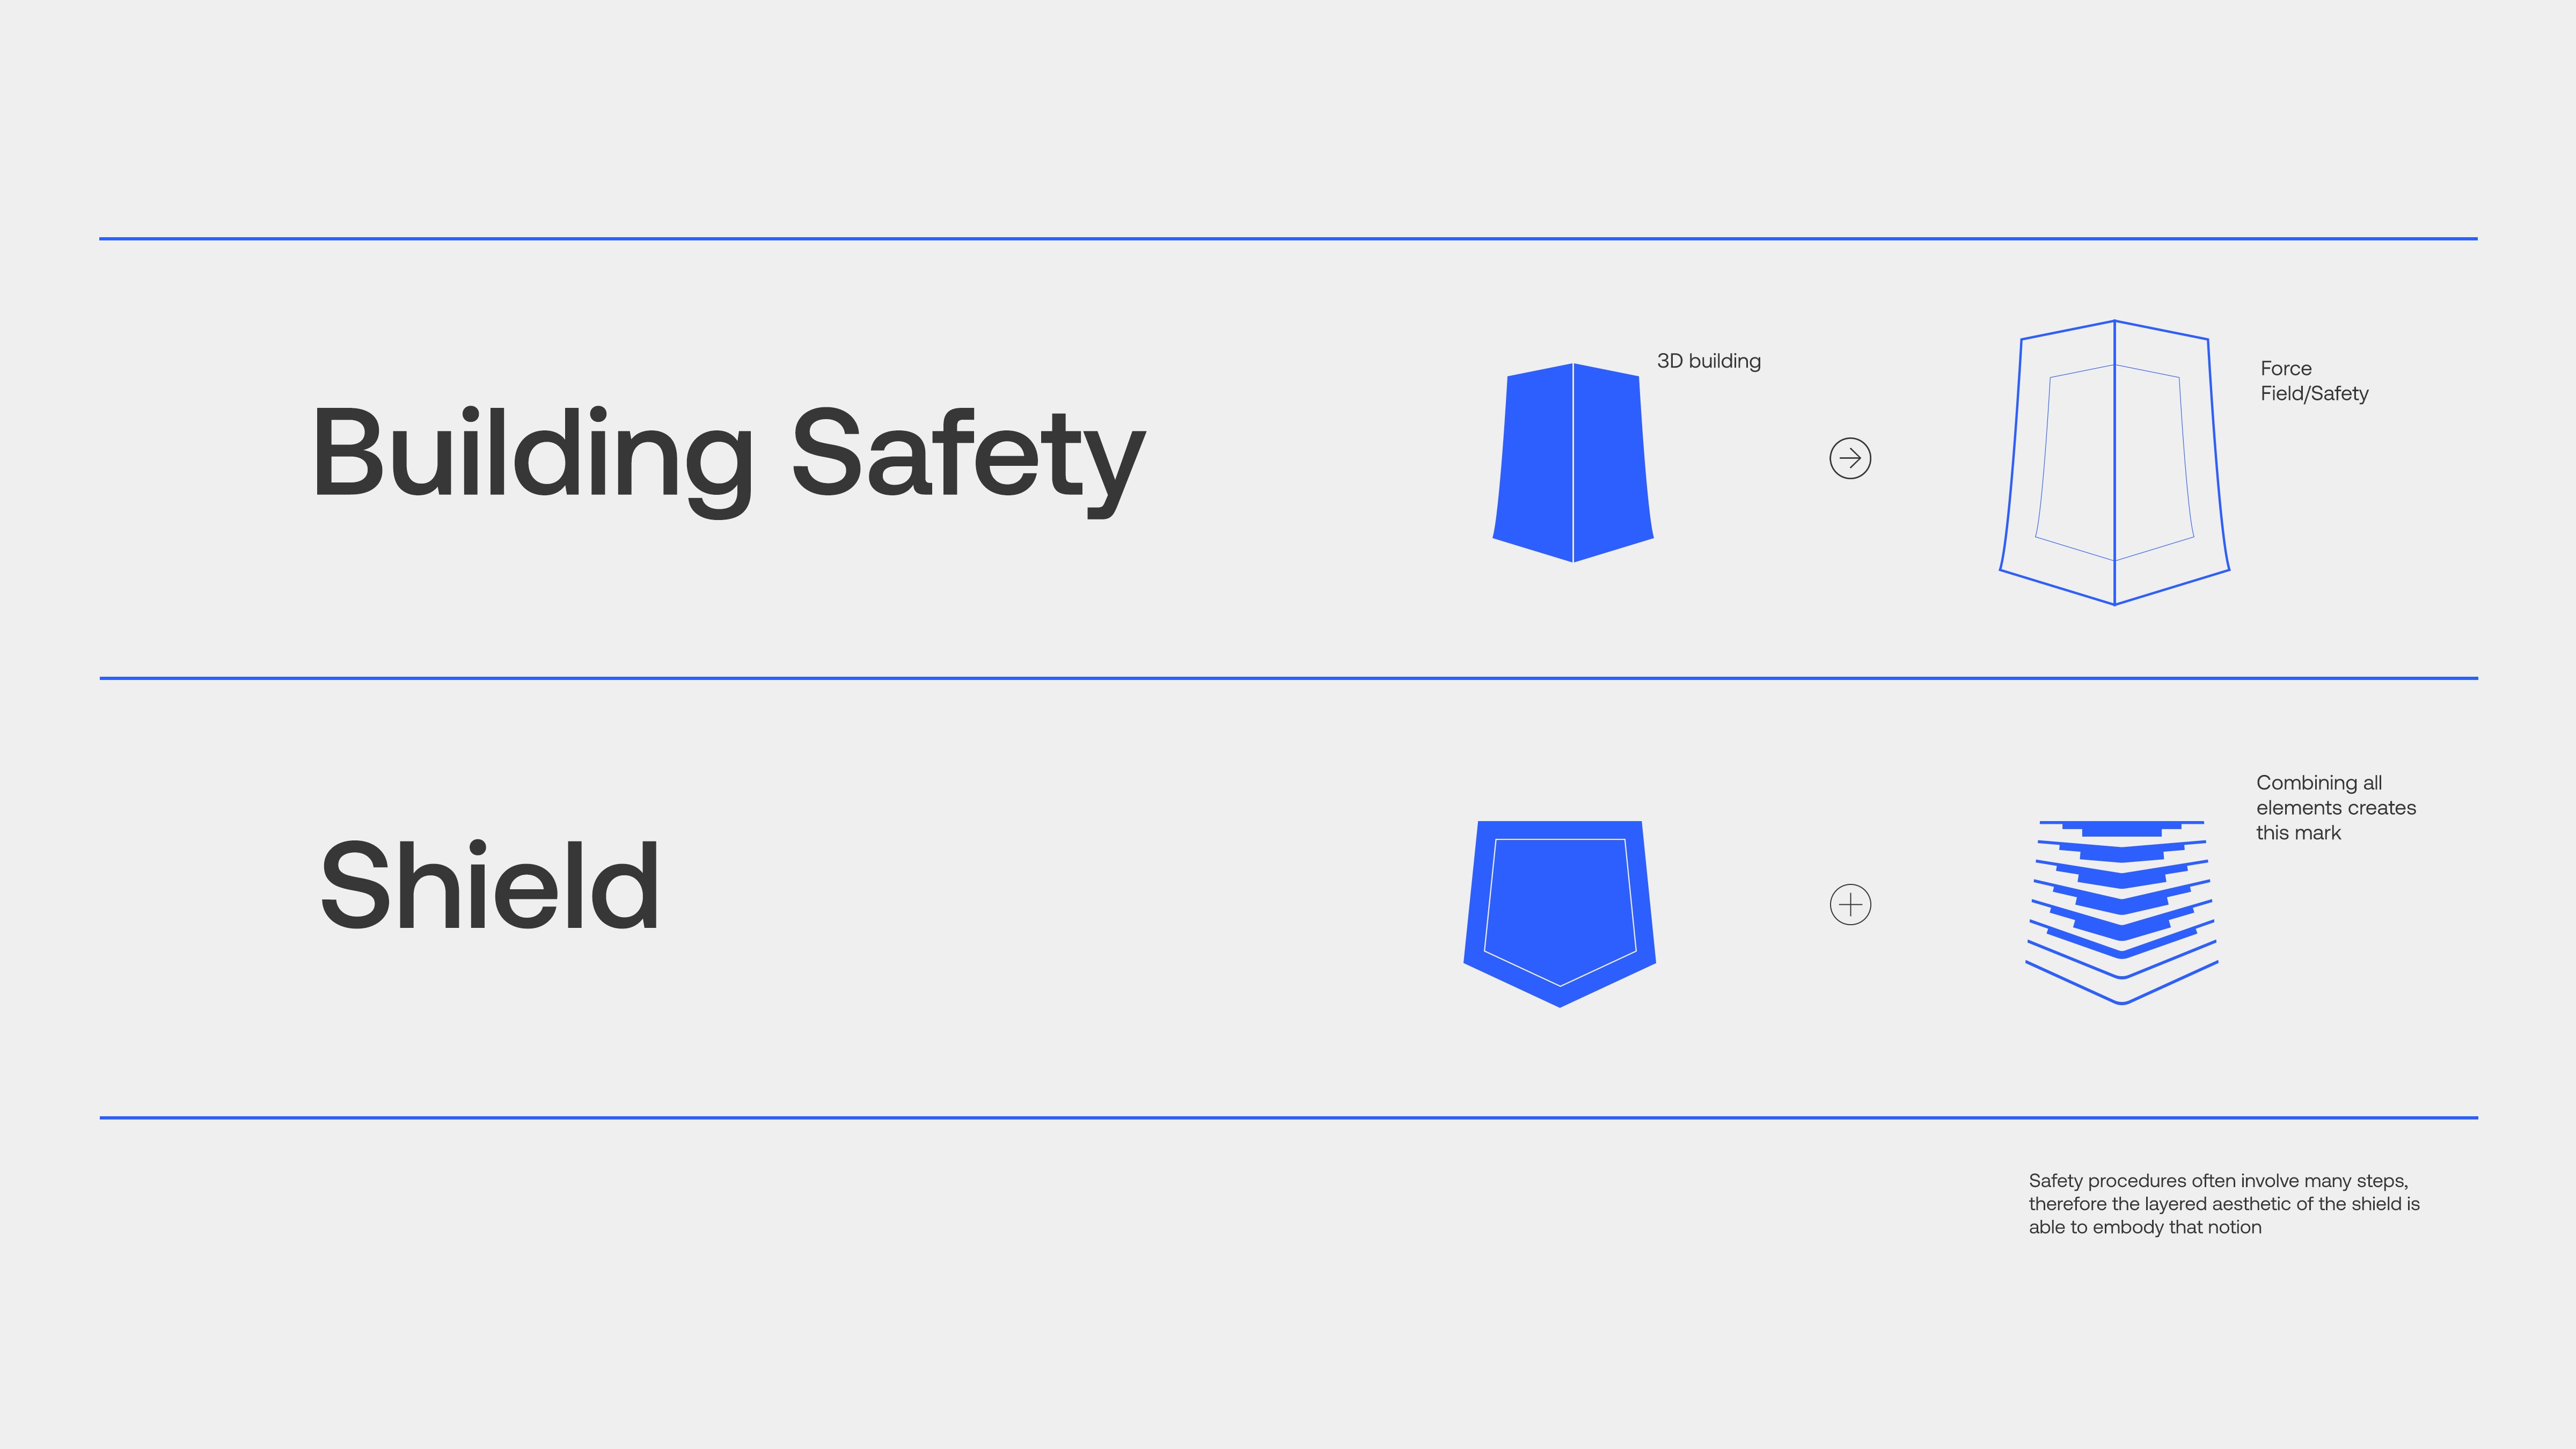Viewport: 2576px width, 1449px height.
Task: Select the outlined force field building shape
Action: (2114, 462)
